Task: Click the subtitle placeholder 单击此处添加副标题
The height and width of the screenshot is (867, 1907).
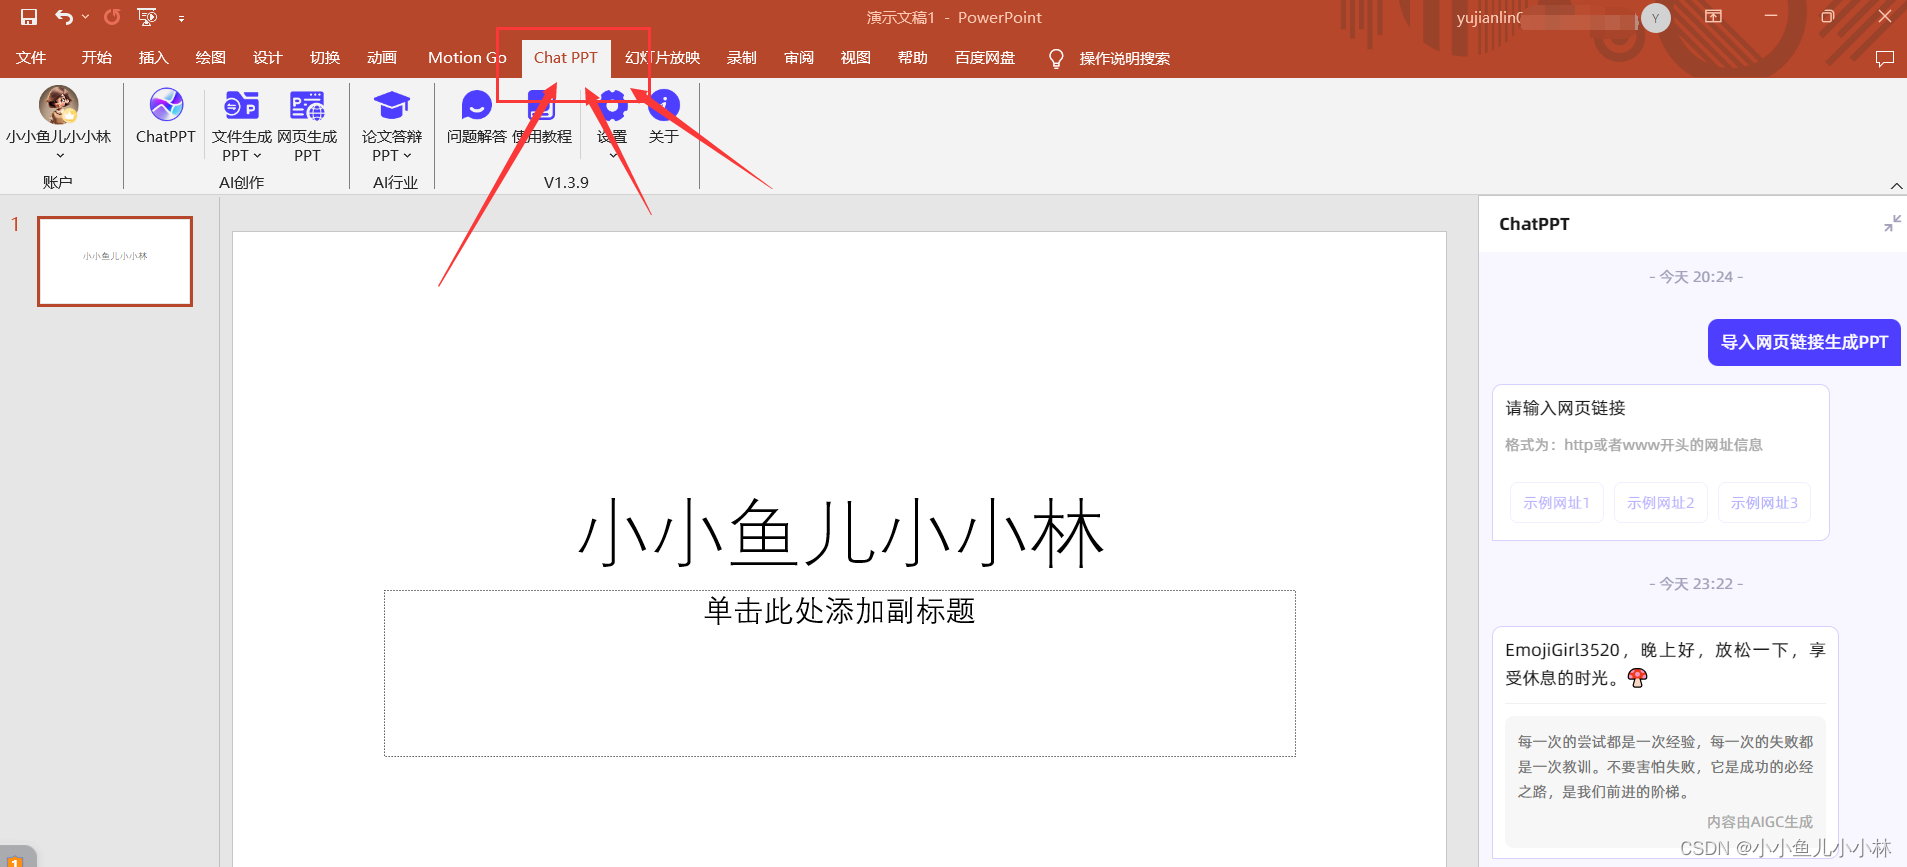Action: [839, 611]
